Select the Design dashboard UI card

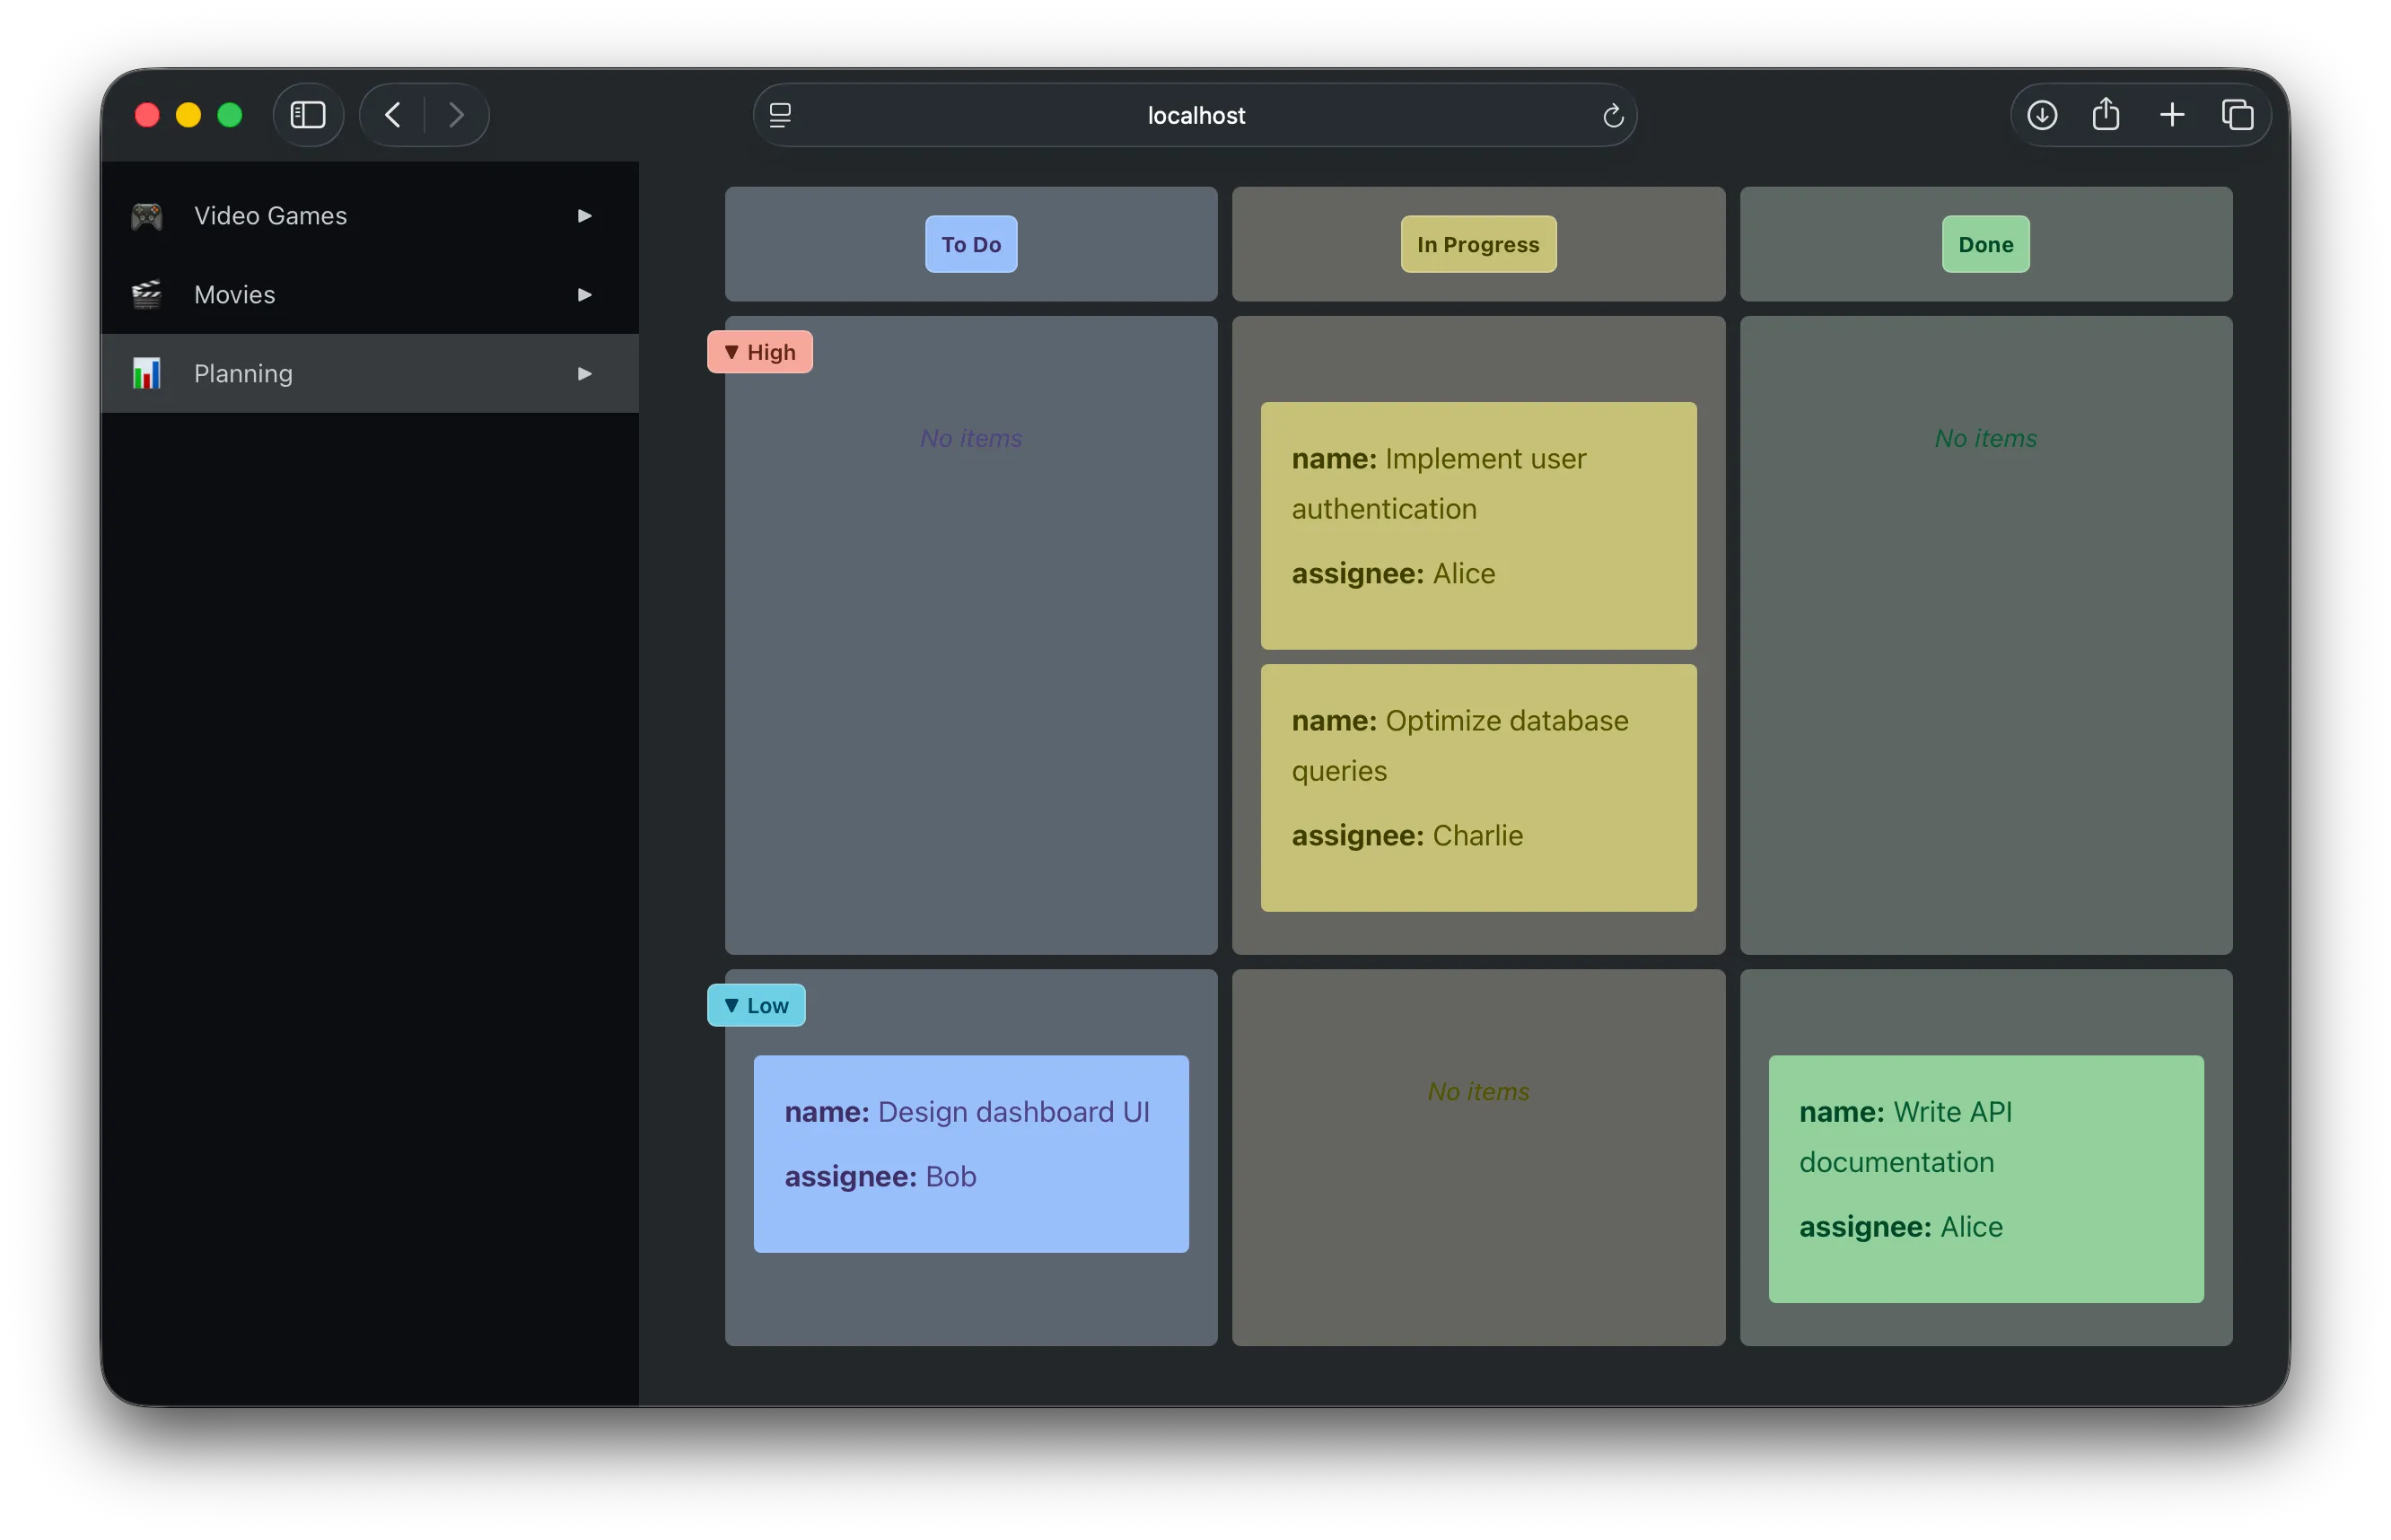(x=969, y=1153)
